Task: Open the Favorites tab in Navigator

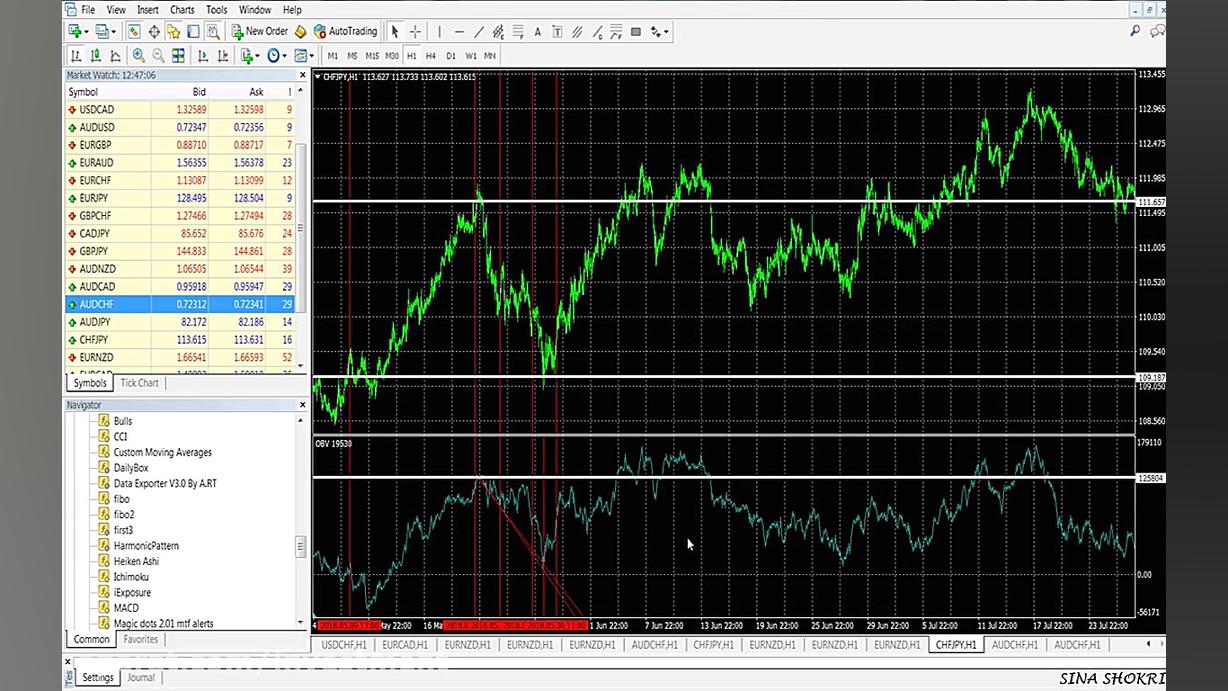Action: tap(141, 640)
